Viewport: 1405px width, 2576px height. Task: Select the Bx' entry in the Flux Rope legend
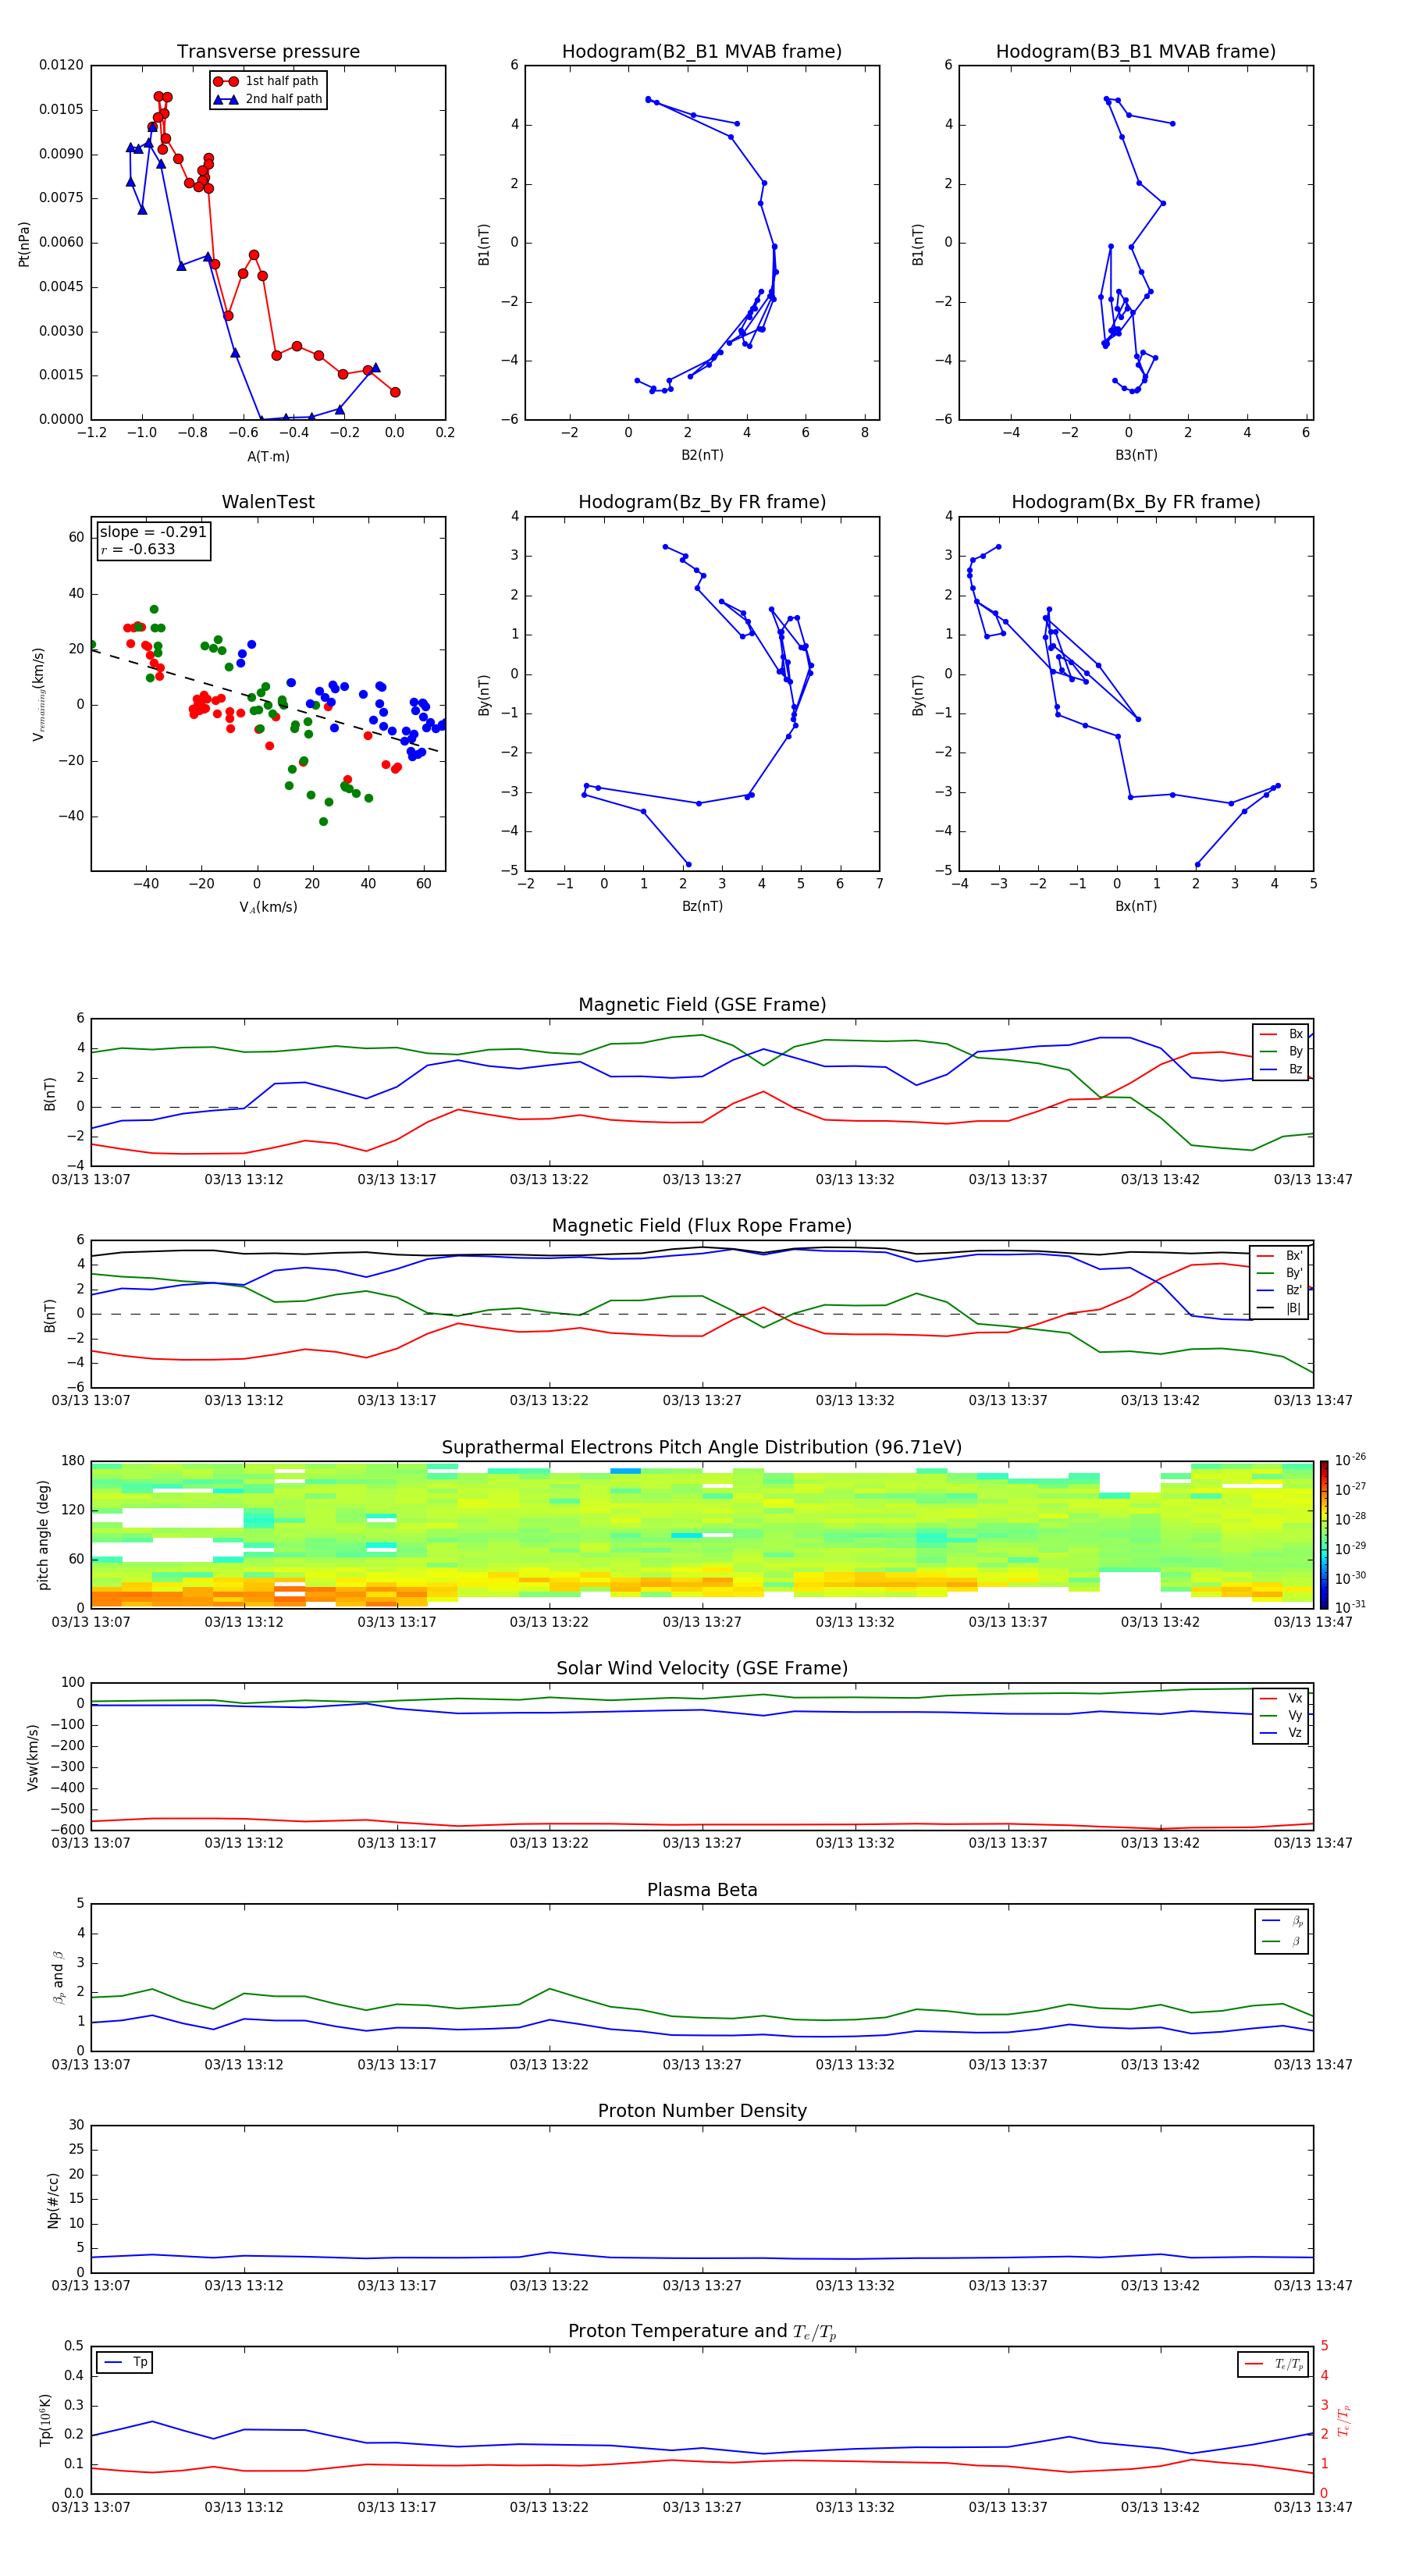[1280, 1255]
